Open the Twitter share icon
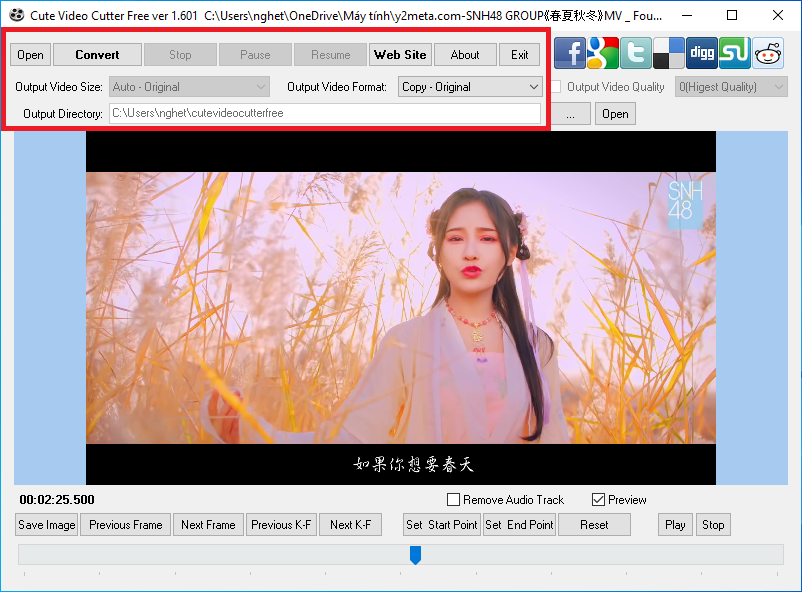 click(x=636, y=53)
